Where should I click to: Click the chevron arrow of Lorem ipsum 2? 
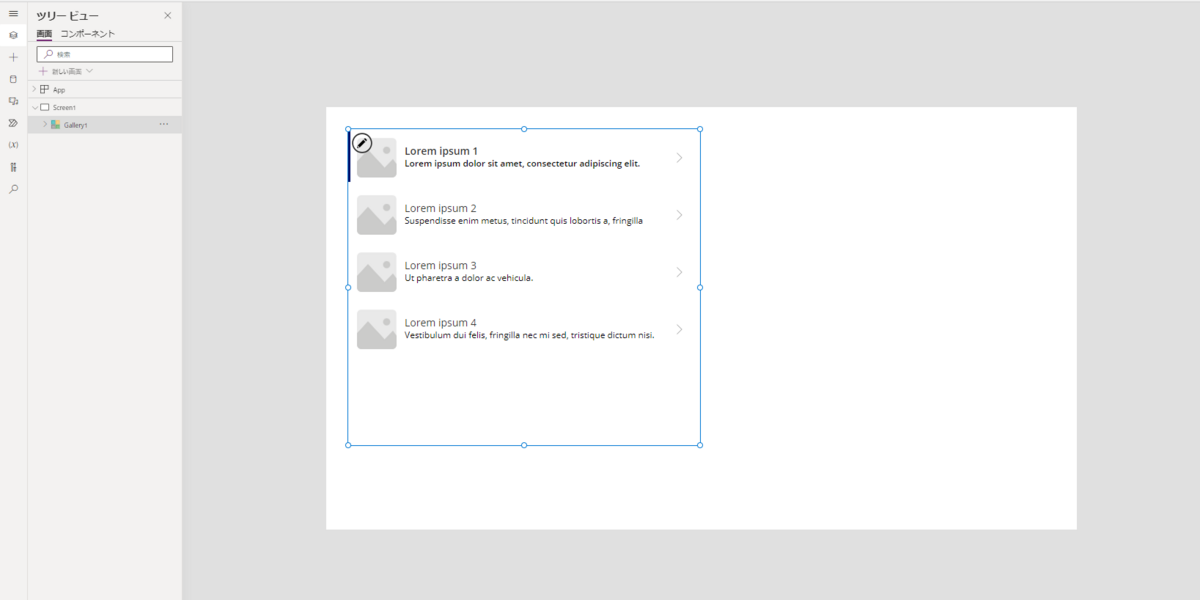[x=680, y=215]
